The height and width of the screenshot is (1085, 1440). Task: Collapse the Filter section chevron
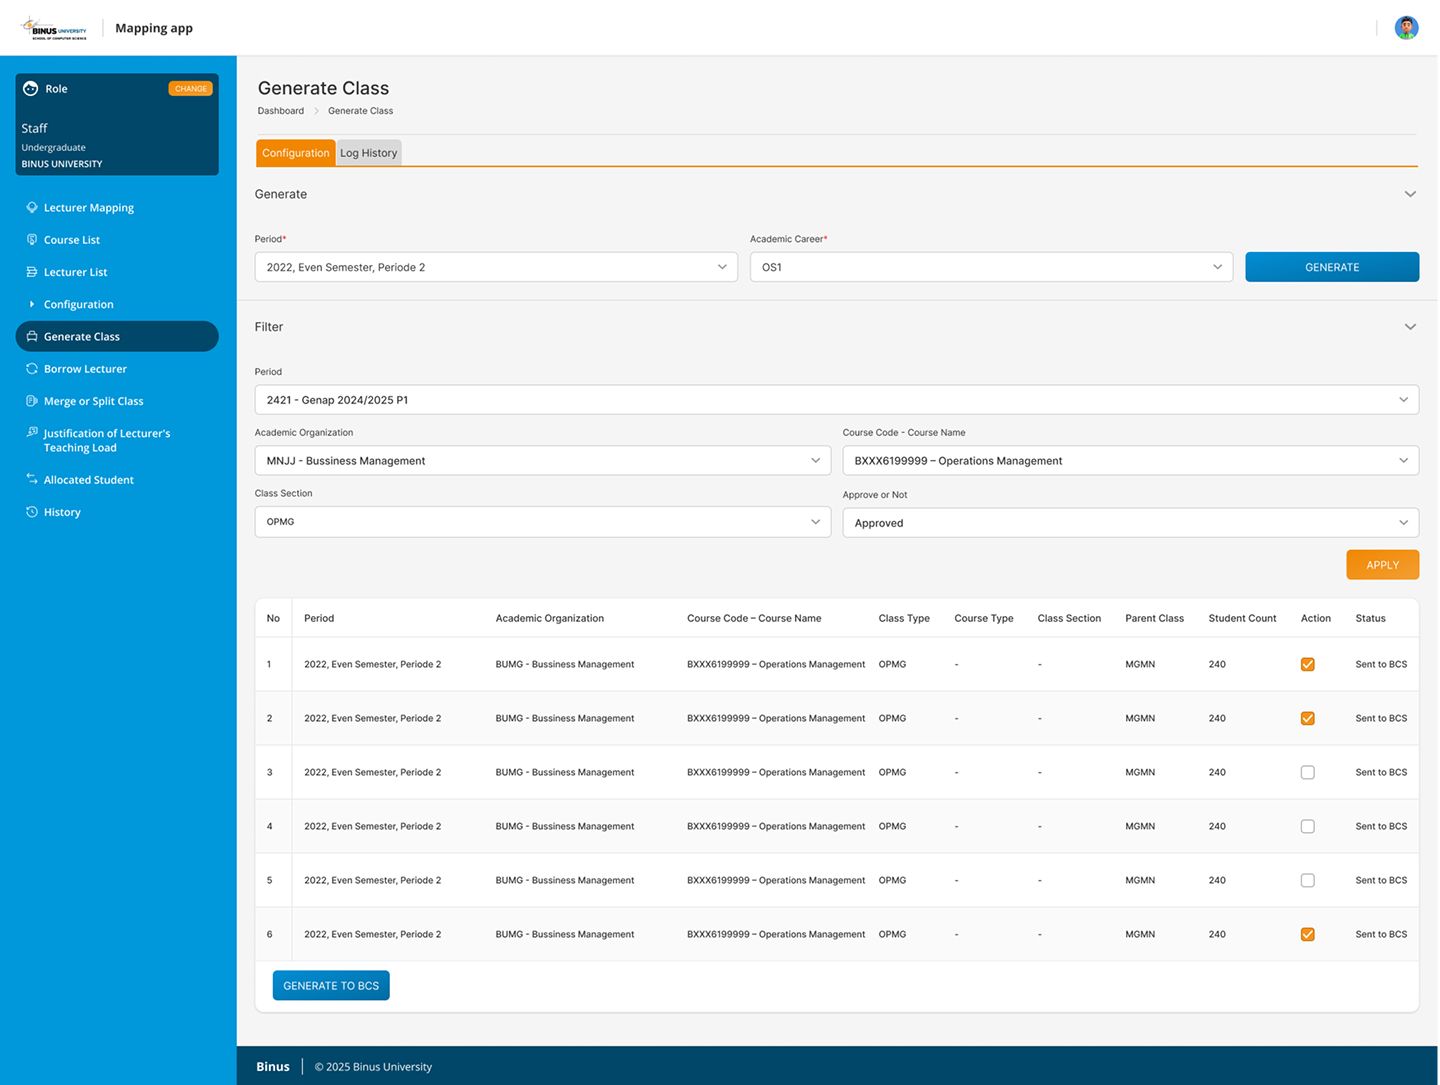[x=1410, y=327]
